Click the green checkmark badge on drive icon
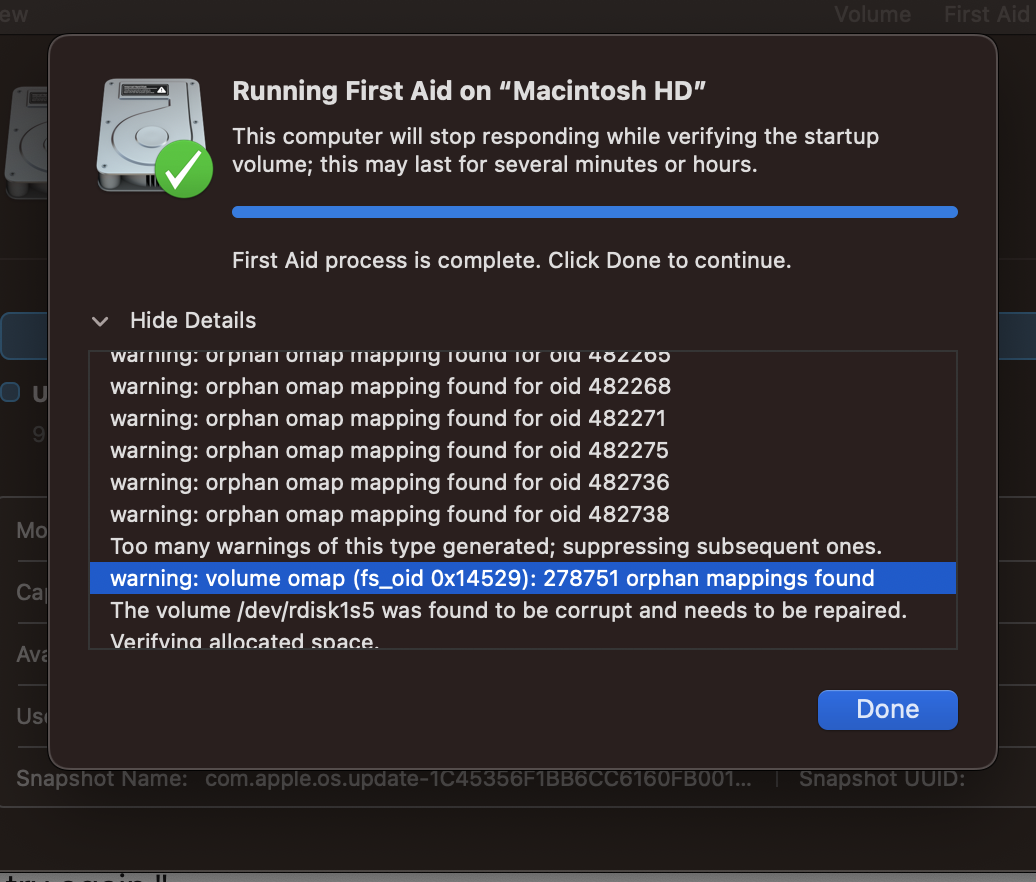Screen dimensions: 1036x882 (x=184, y=169)
